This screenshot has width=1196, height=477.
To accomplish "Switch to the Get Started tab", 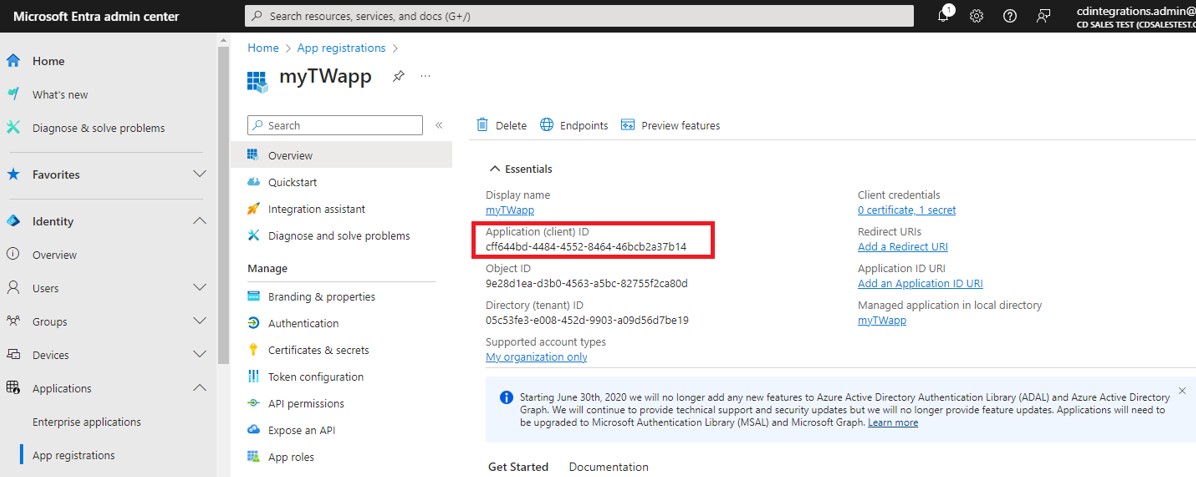I will point(518,466).
